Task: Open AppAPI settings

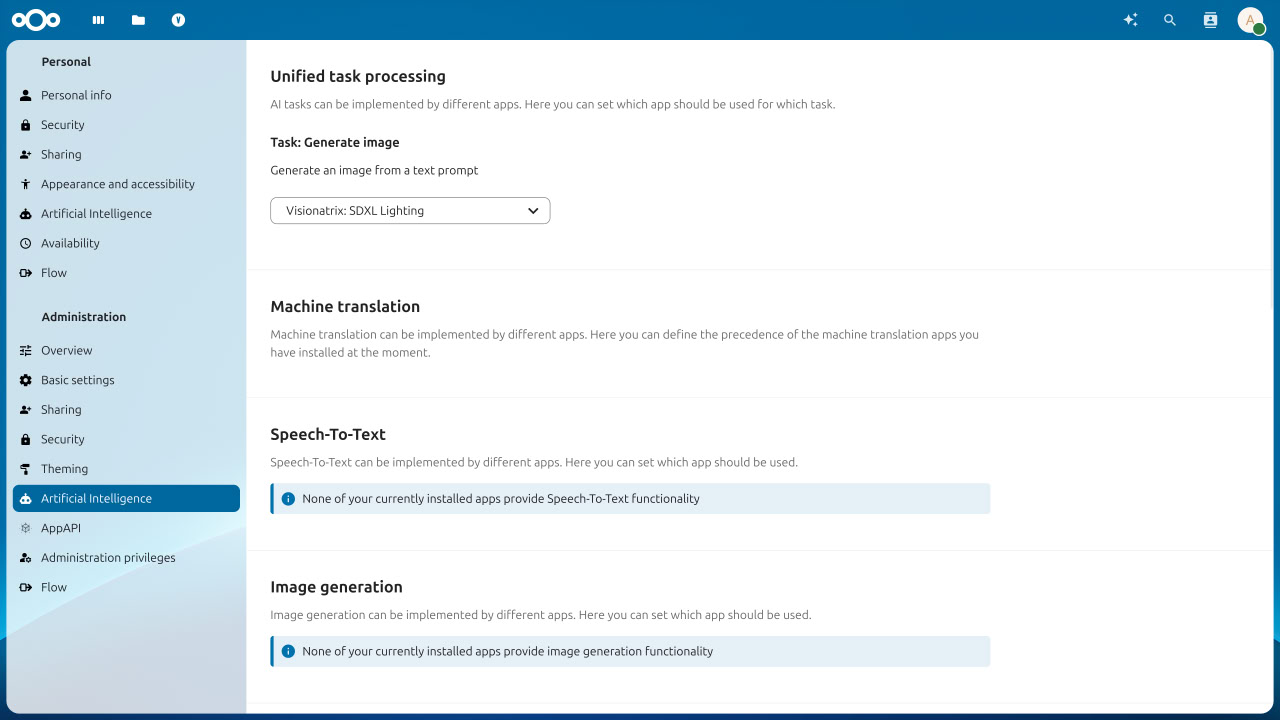Action: click(126, 528)
